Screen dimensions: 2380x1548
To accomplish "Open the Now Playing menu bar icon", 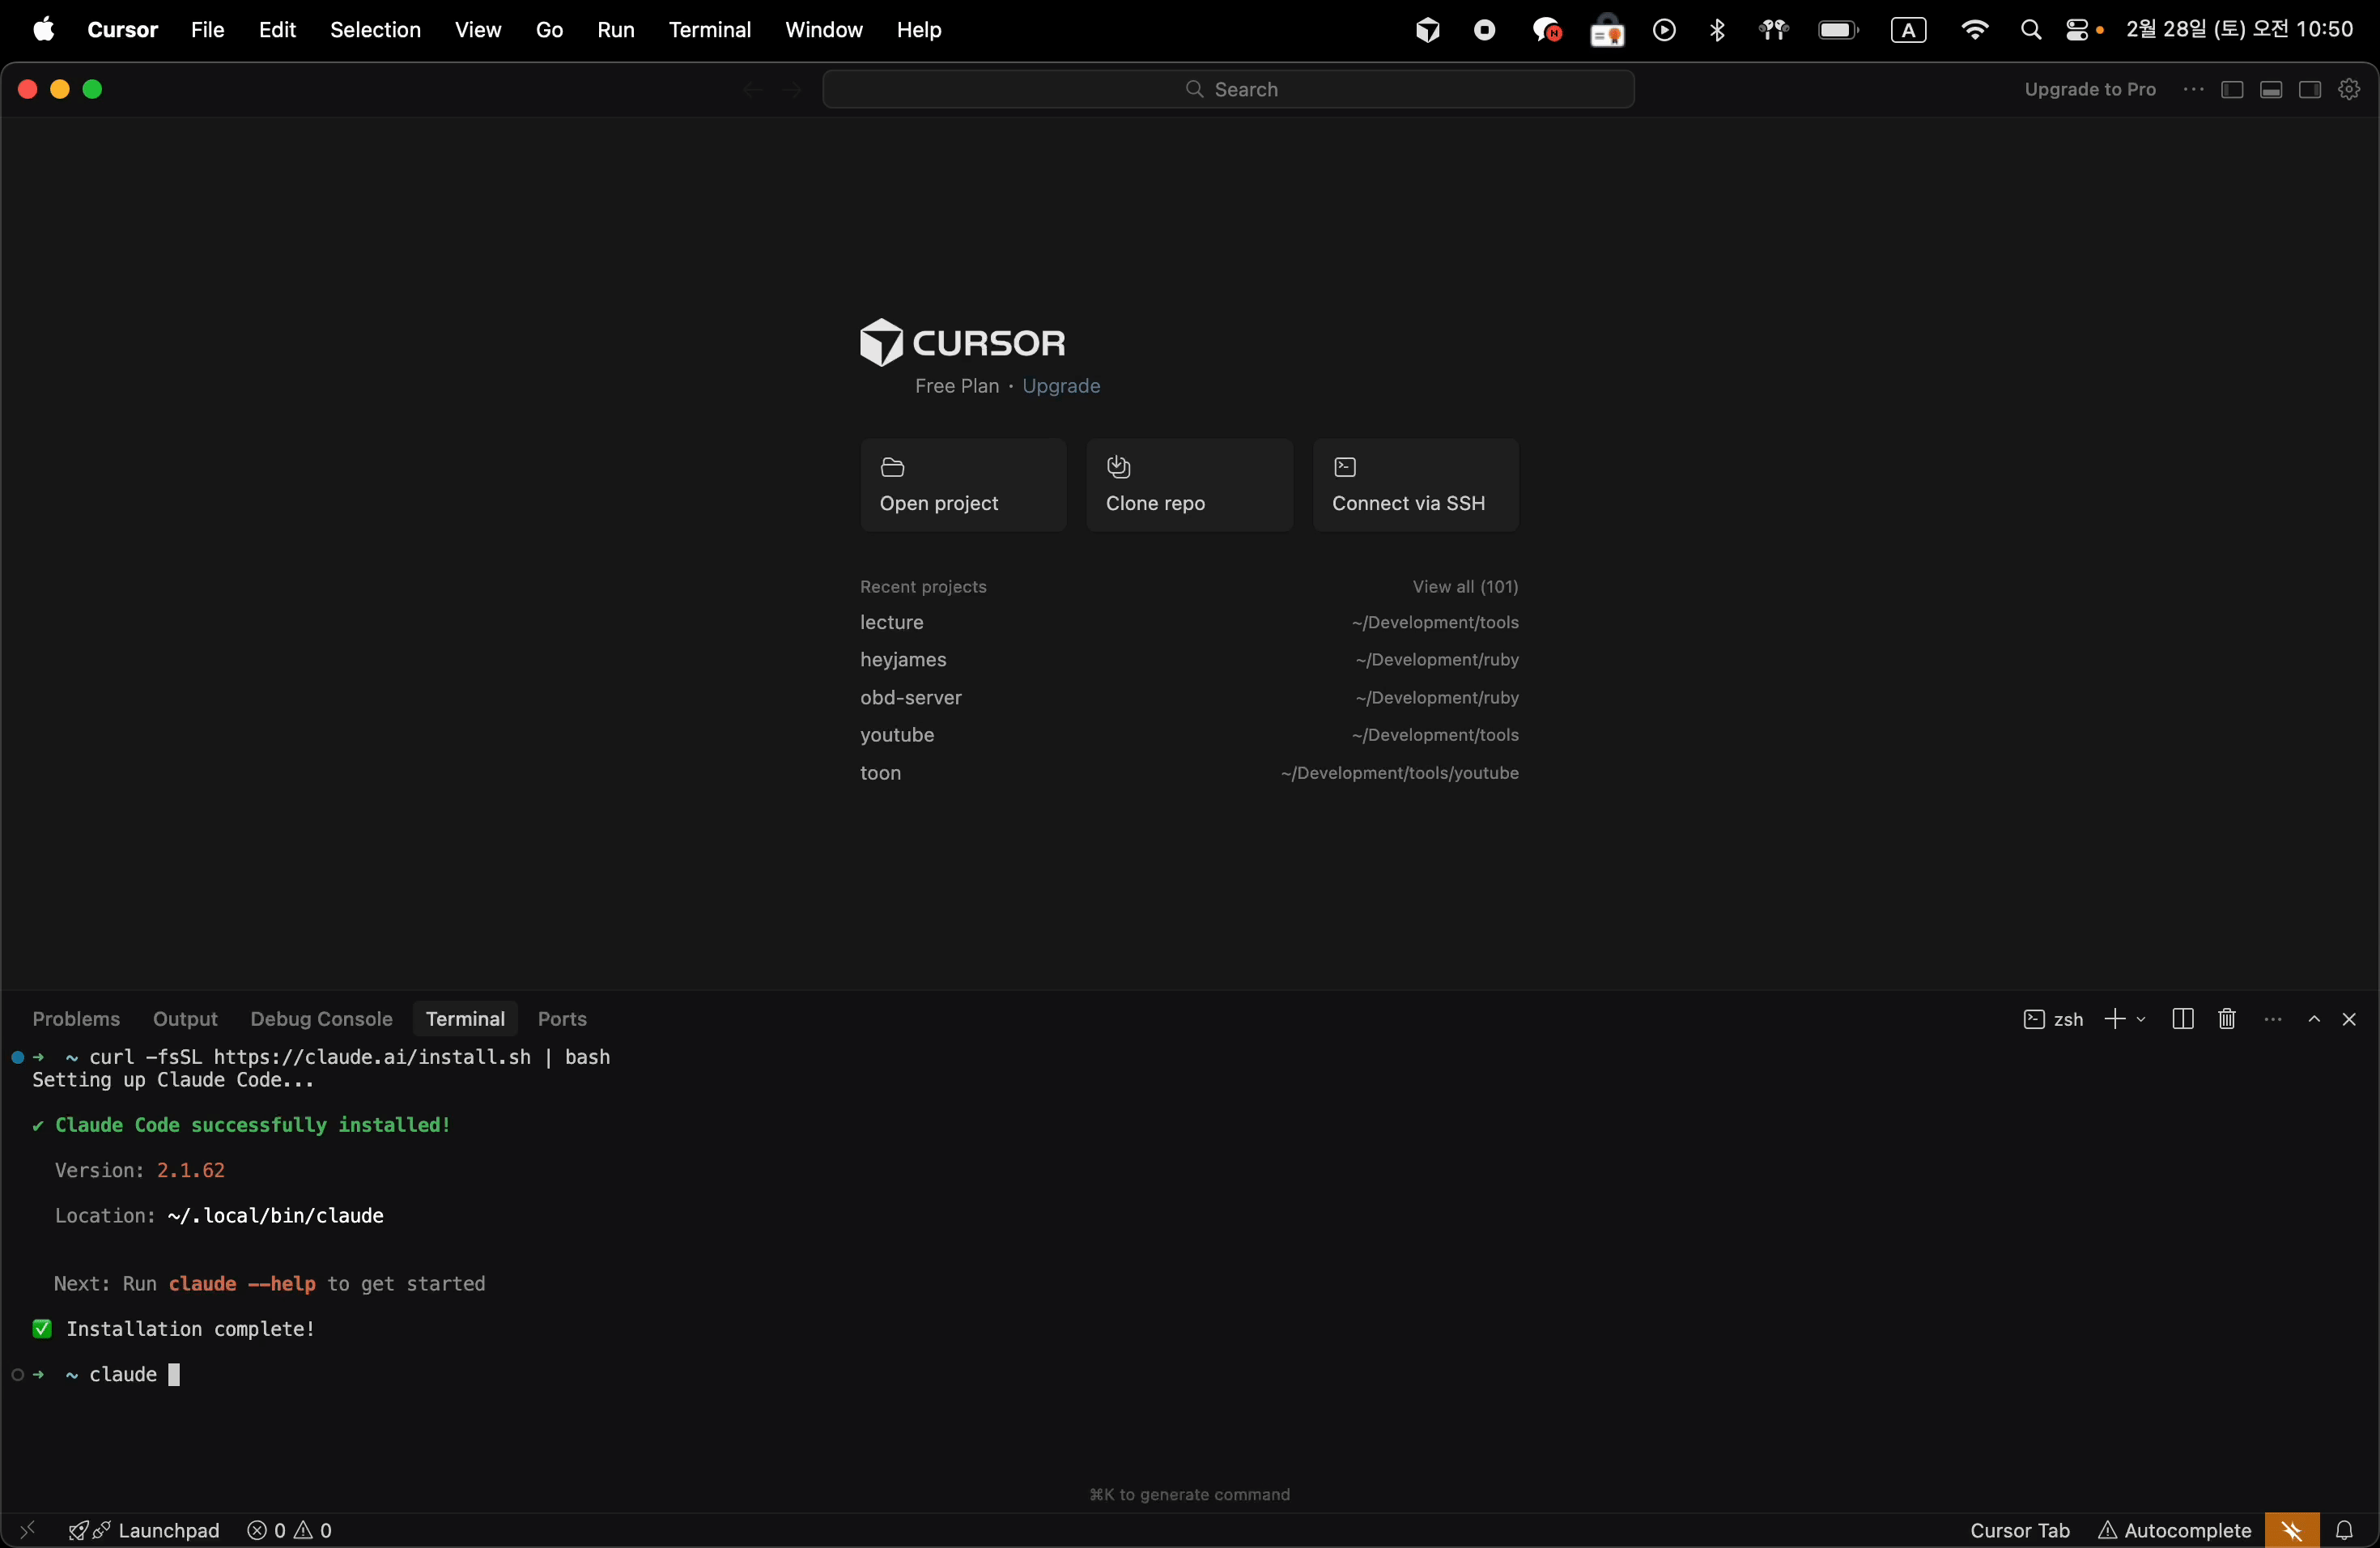I will pyautogui.click(x=1664, y=31).
